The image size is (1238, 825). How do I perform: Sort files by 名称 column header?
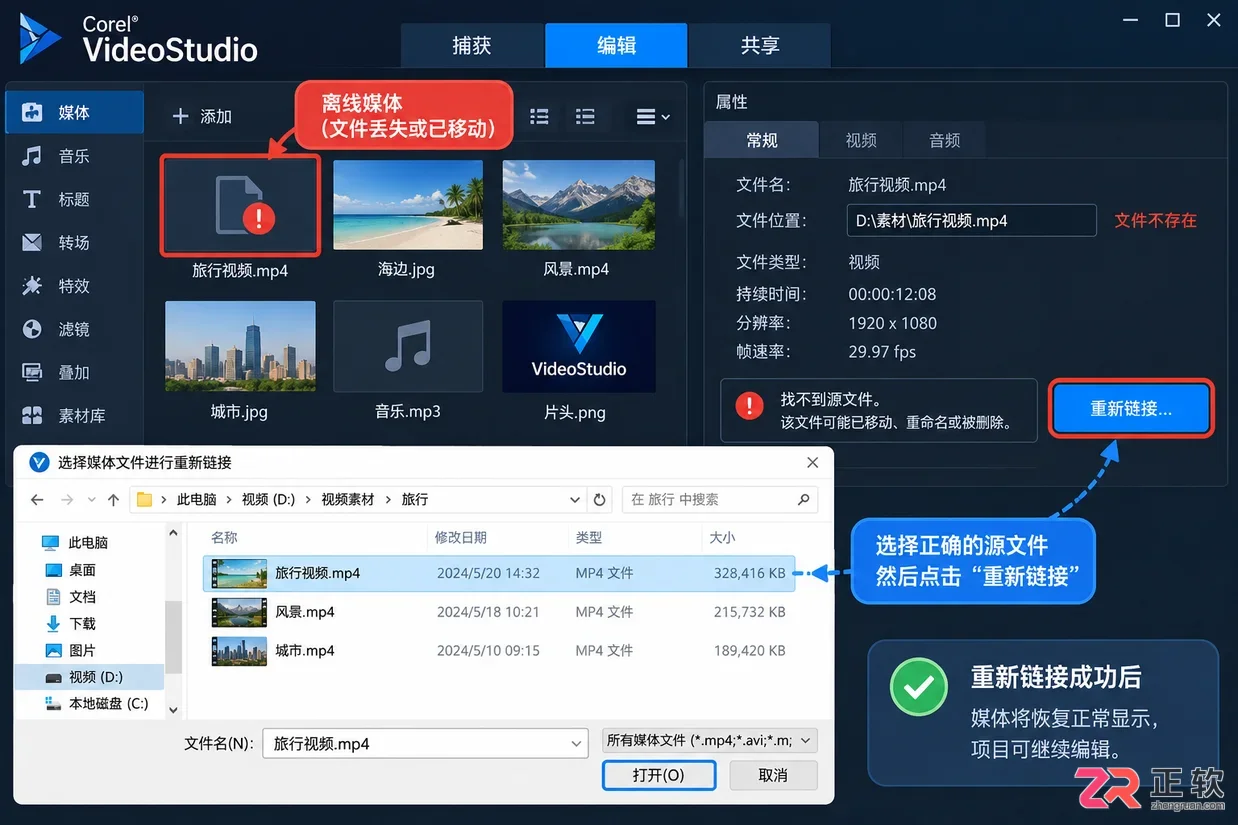224,537
